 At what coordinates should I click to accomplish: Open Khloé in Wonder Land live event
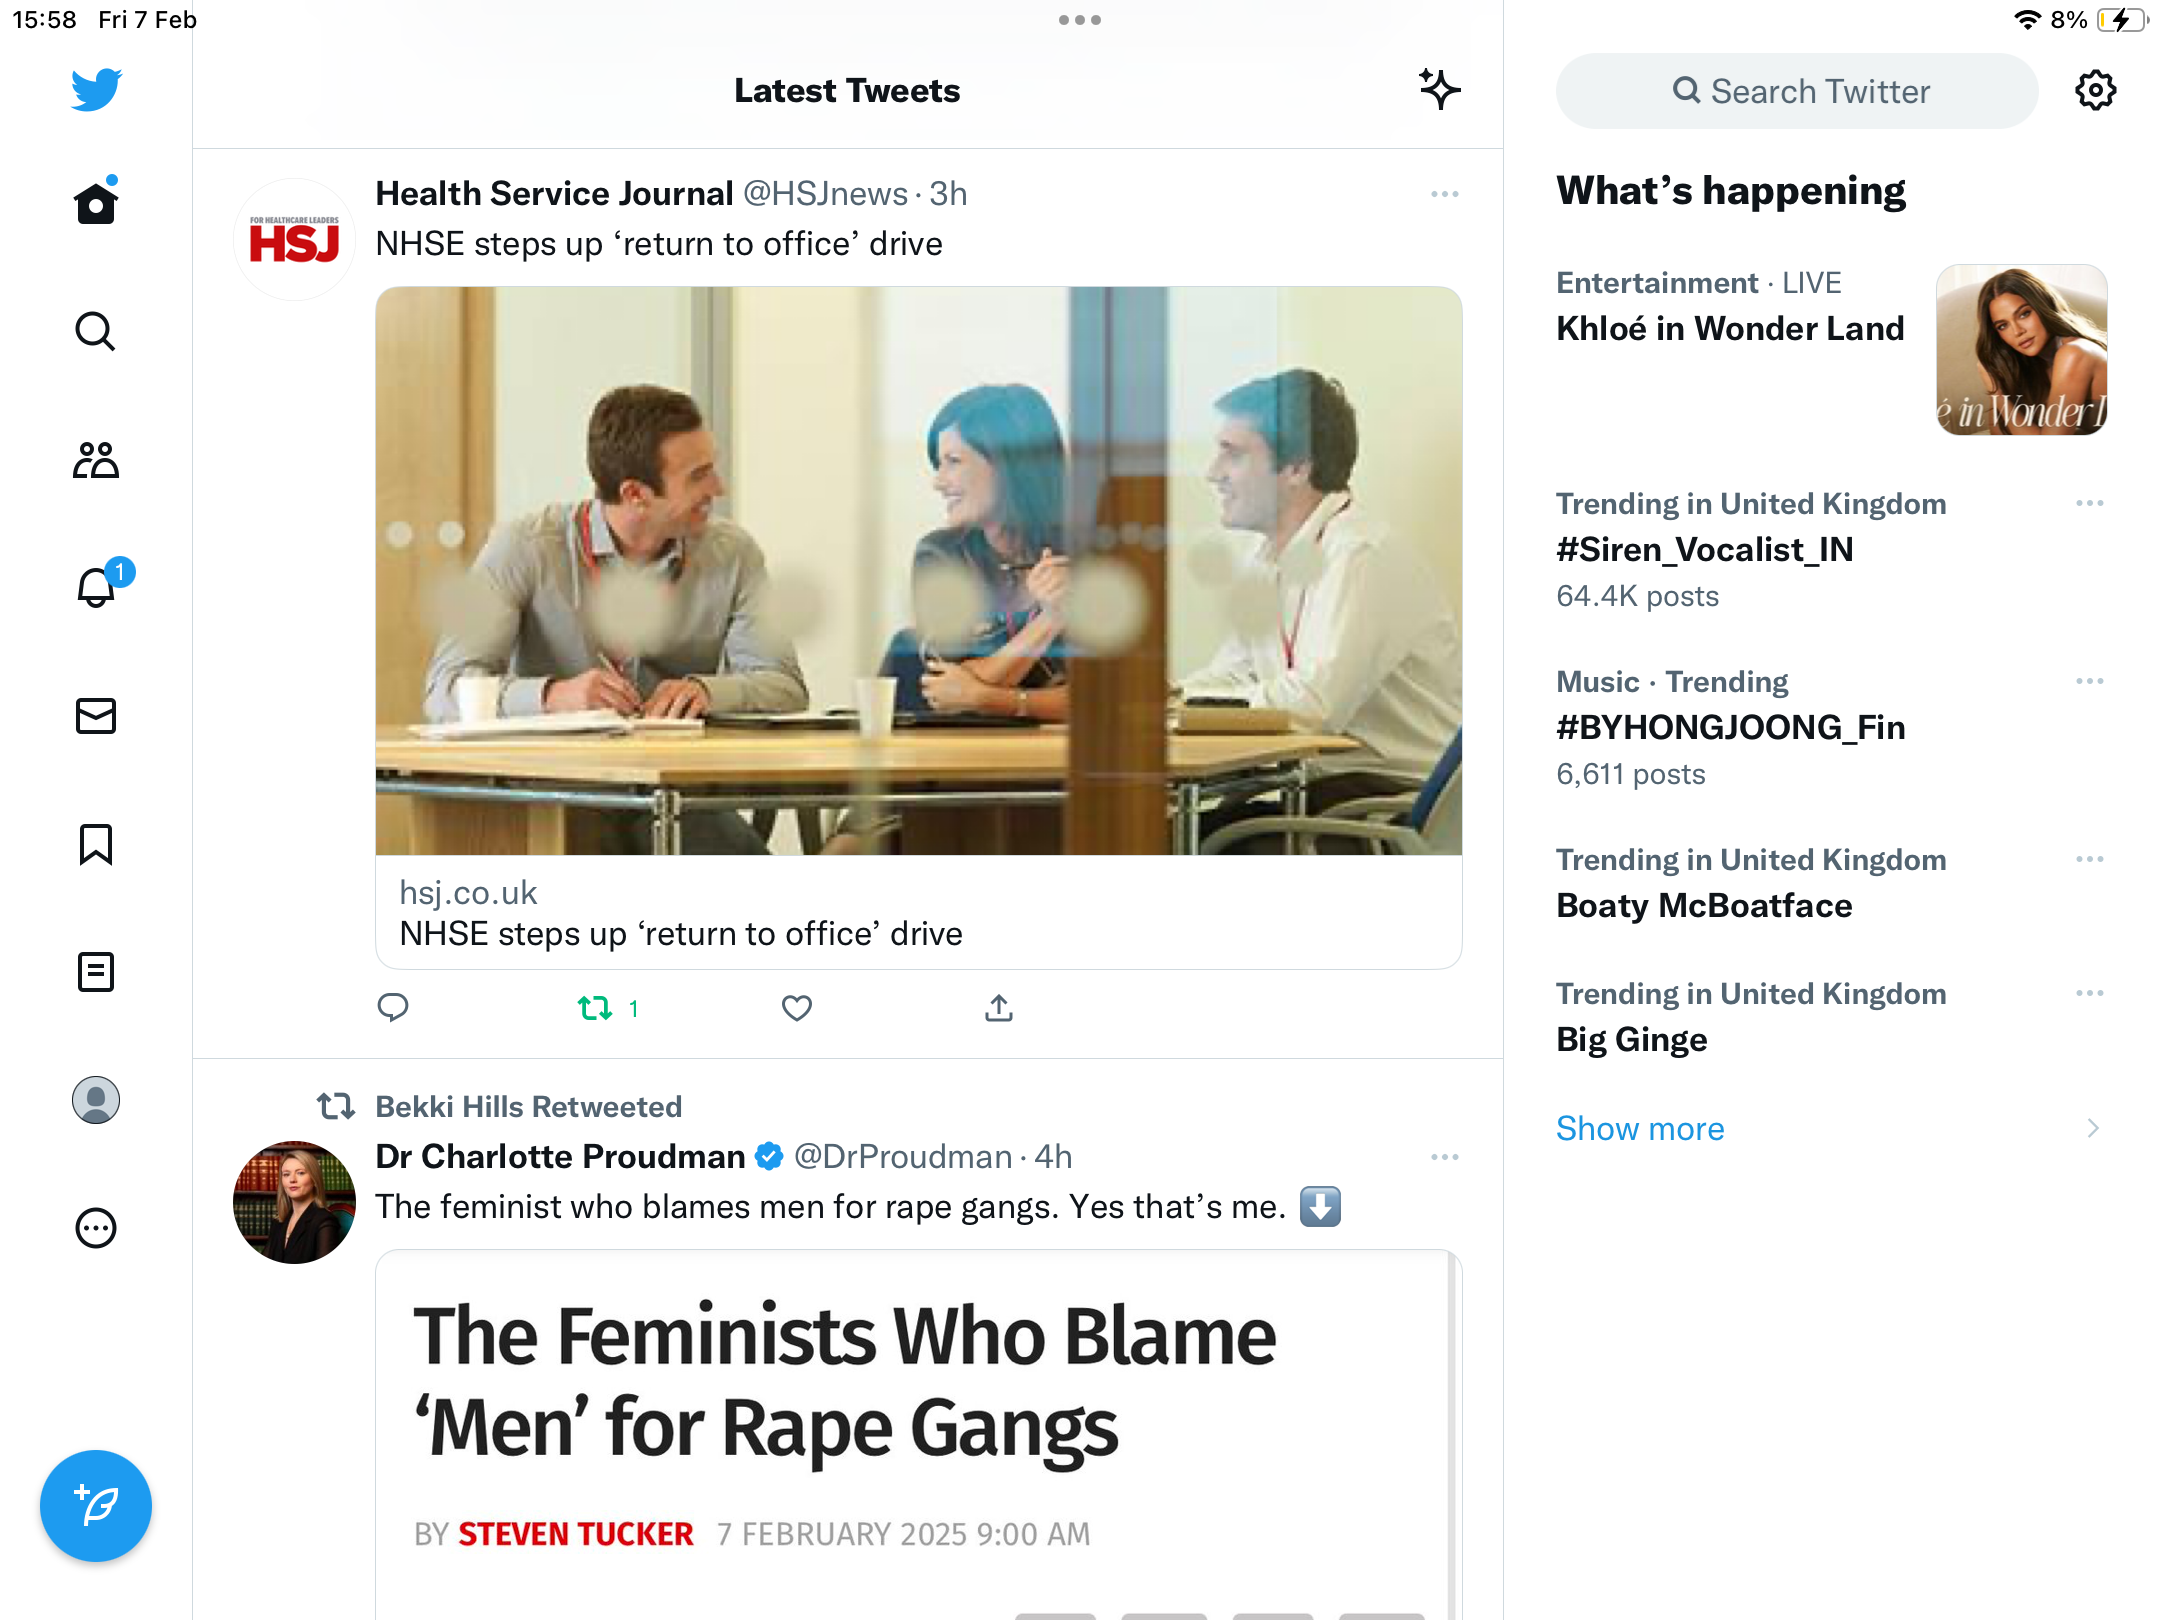pyautogui.click(x=1730, y=328)
